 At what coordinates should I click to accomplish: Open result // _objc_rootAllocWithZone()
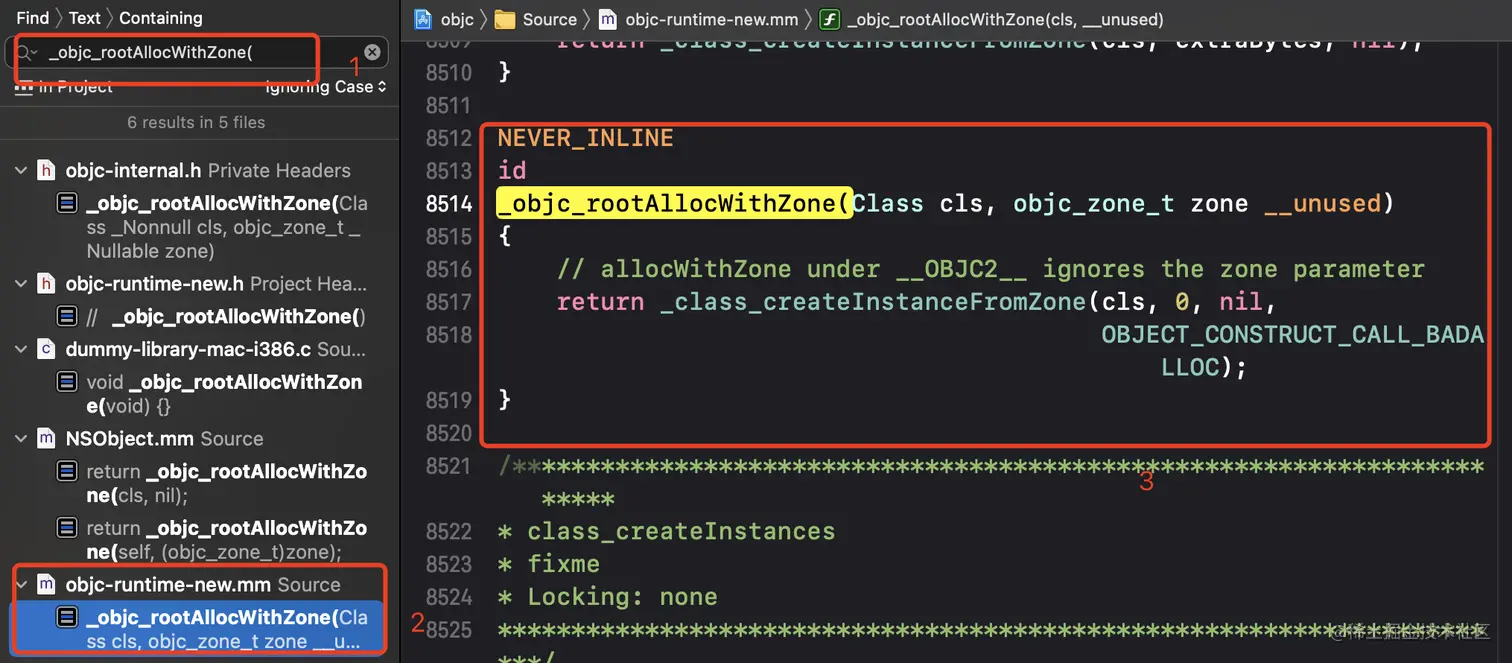click(x=227, y=317)
